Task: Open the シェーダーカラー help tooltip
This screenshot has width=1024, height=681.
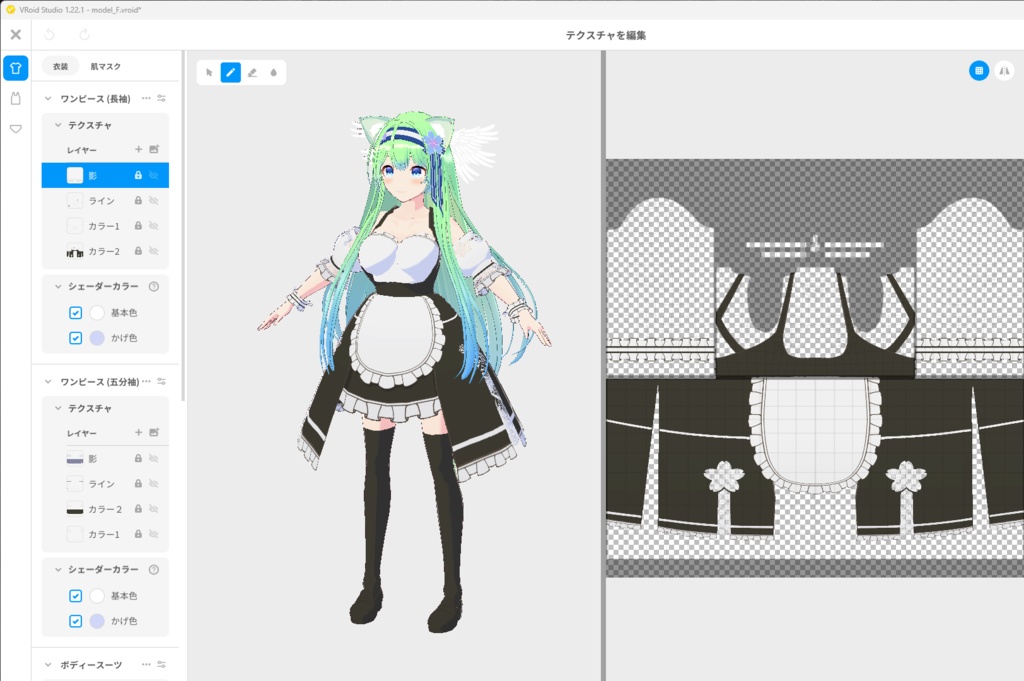Action: click(154, 286)
